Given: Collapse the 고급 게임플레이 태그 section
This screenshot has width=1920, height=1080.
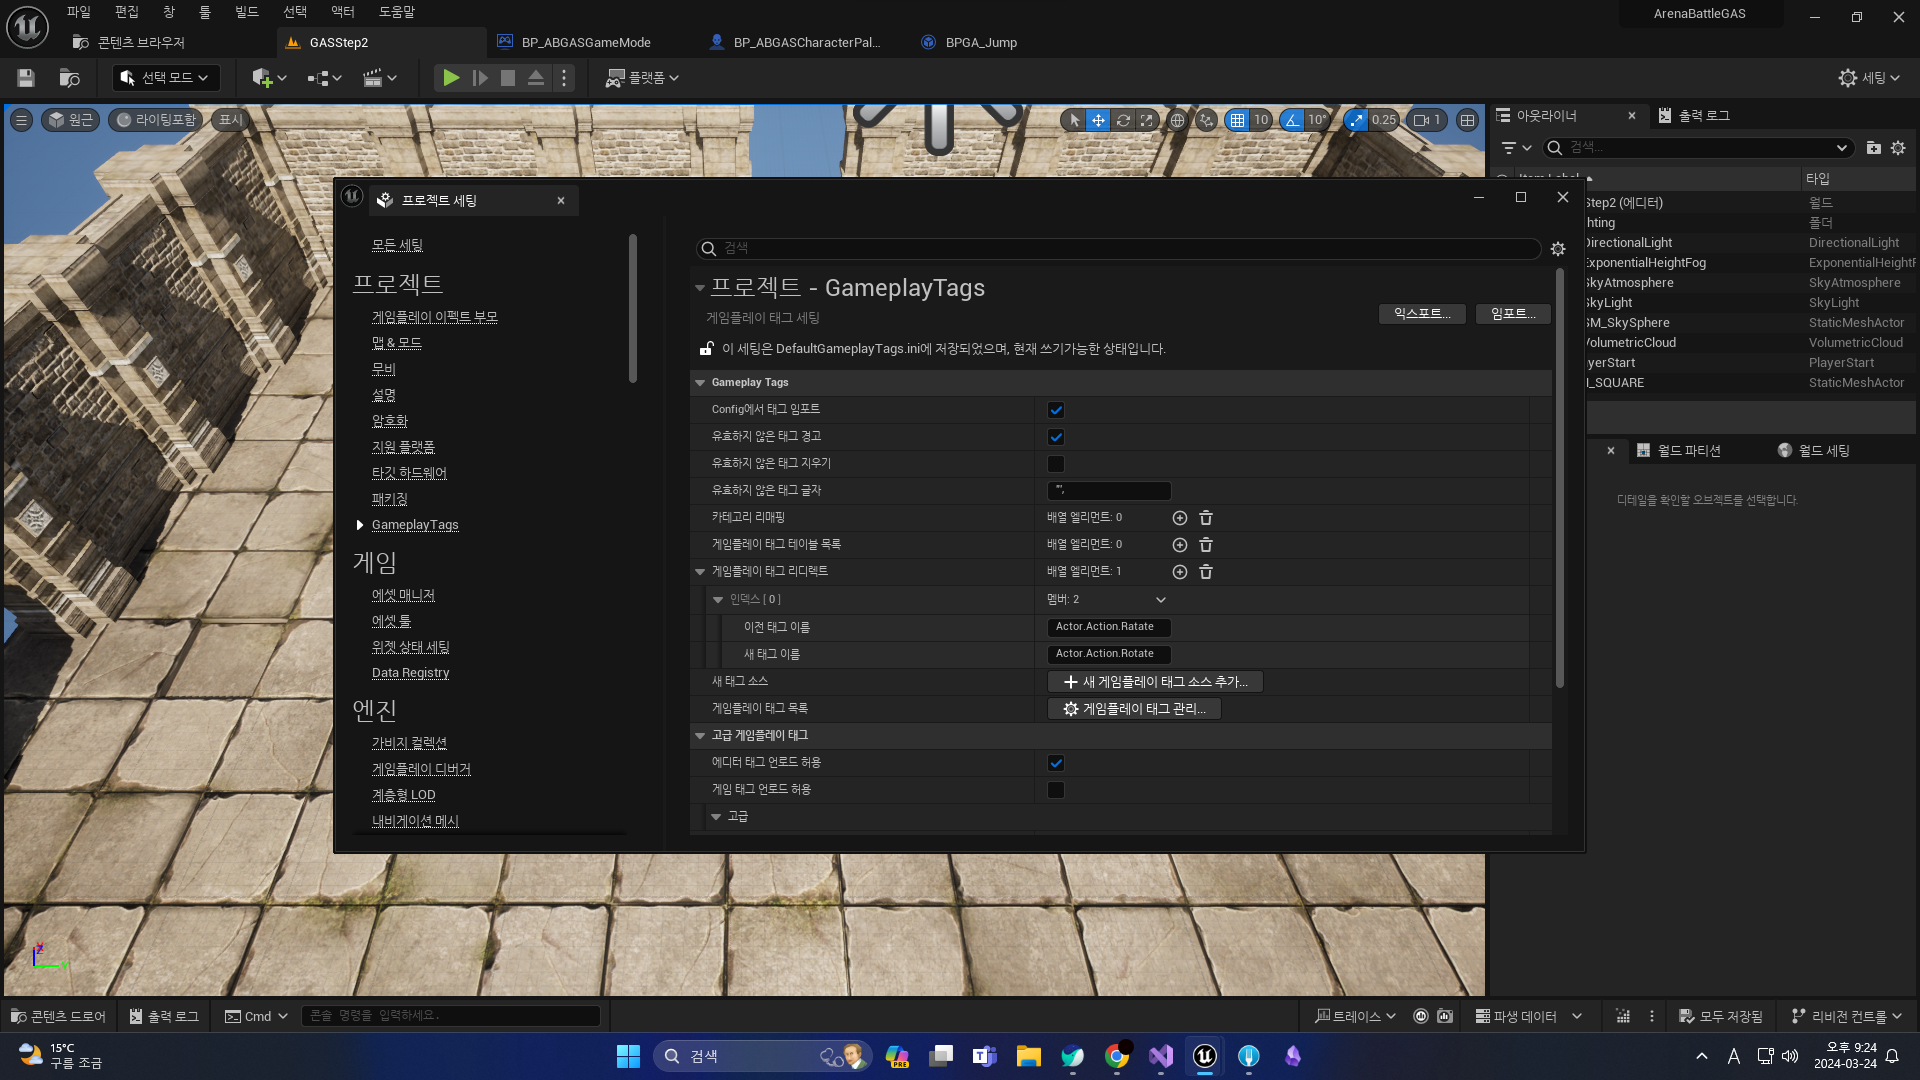Looking at the screenshot, I should click(700, 736).
